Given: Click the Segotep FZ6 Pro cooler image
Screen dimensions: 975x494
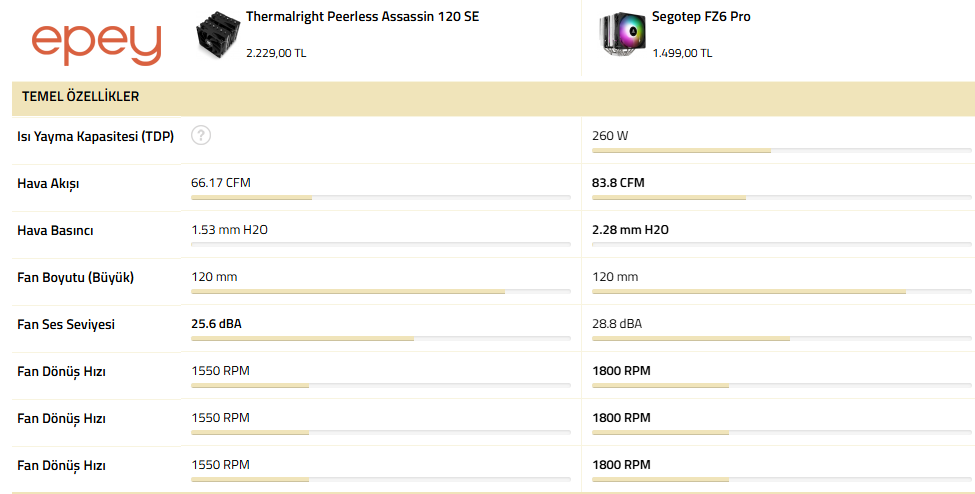Looking at the screenshot, I should click(622, 34).
